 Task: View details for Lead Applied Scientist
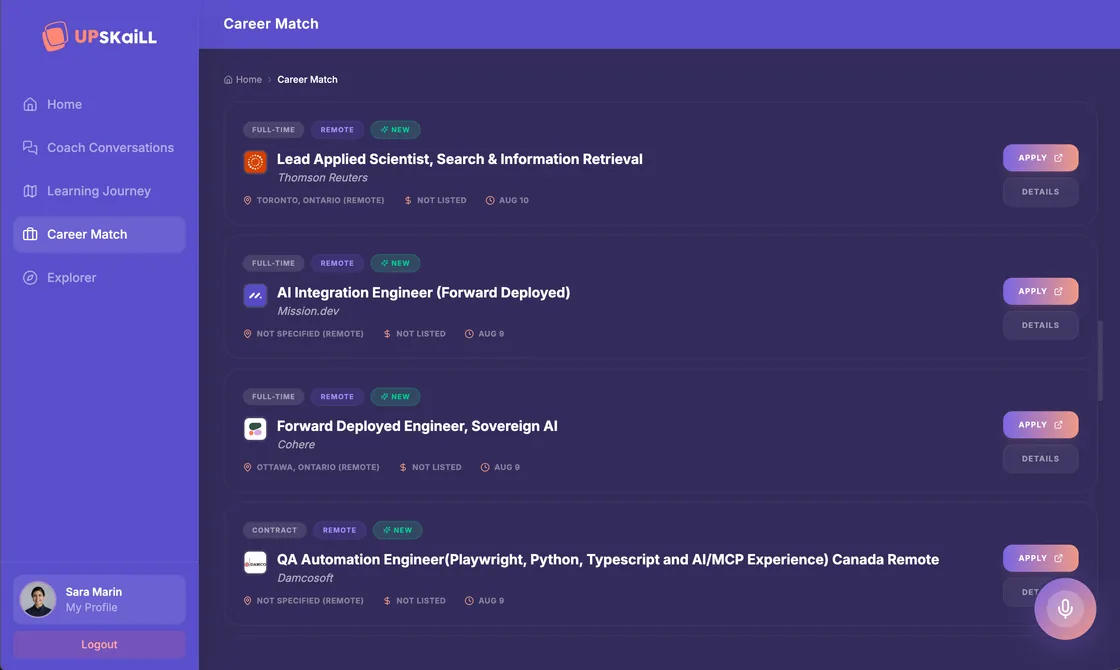(x=1040, y=191)
